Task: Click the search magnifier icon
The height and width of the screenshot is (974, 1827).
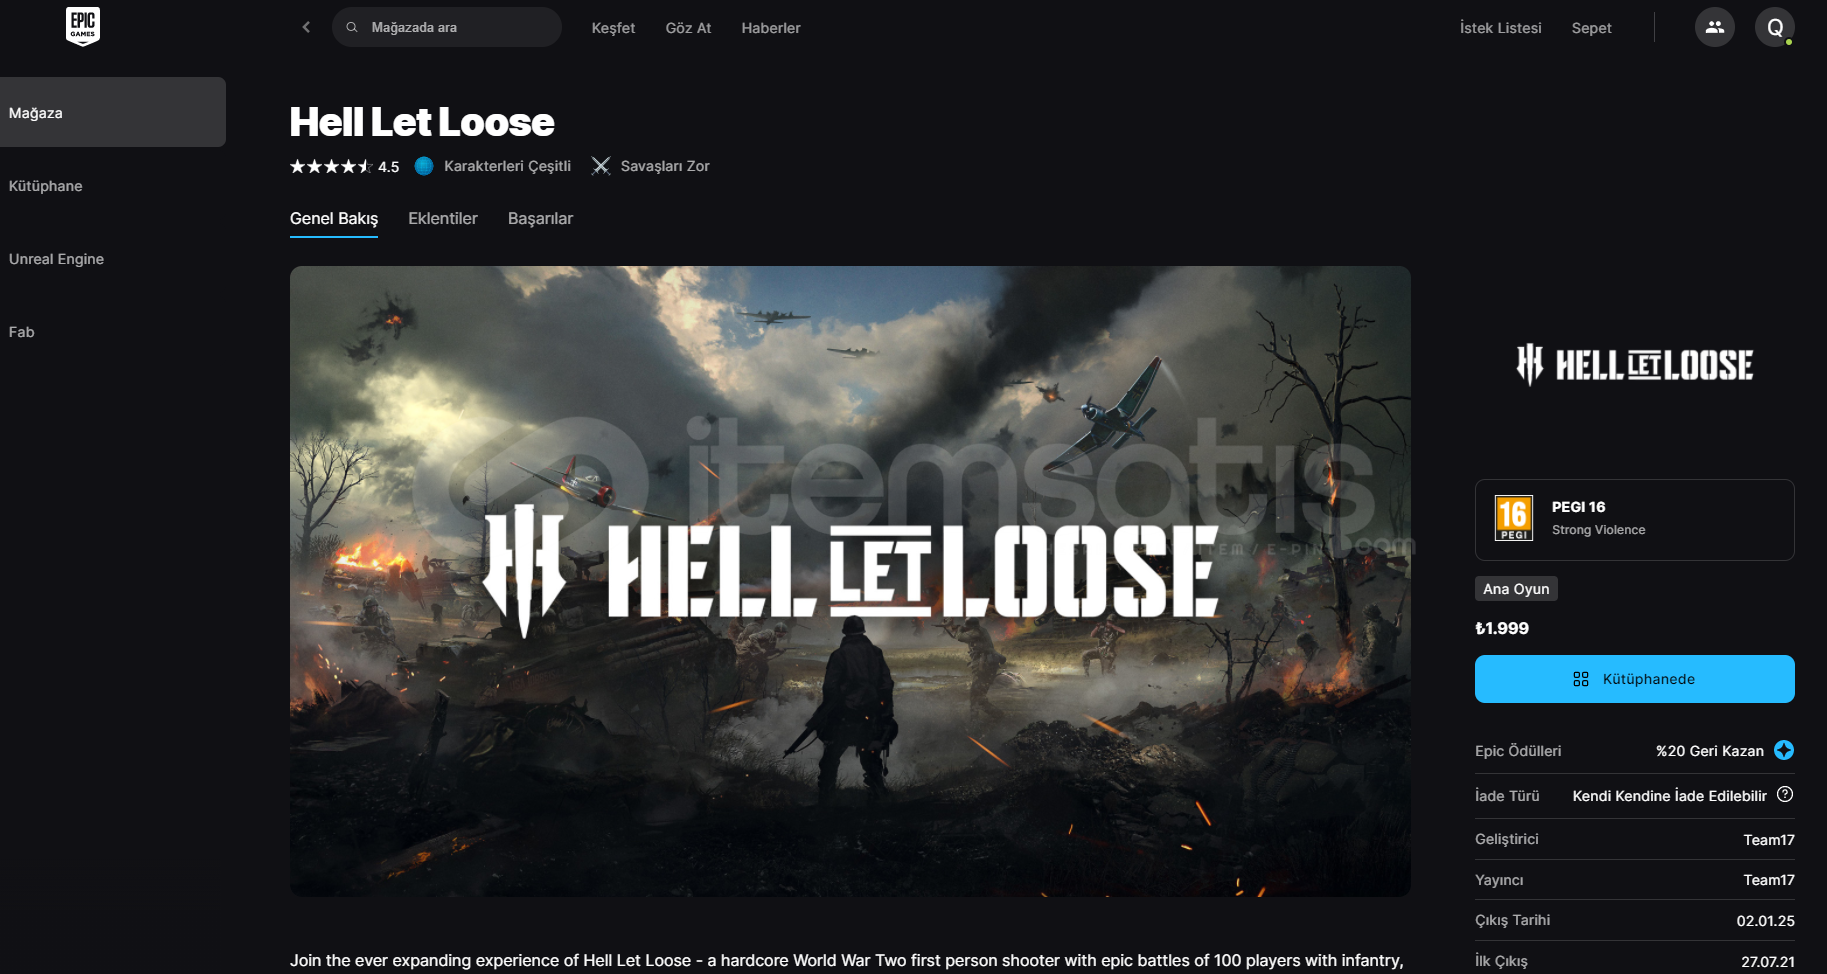Action: coord(352,27)
